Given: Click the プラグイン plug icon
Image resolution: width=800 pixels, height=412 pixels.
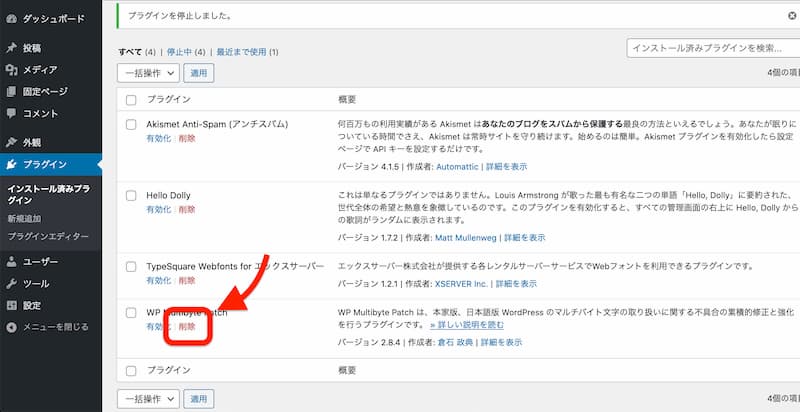Looking at the screenshot, I should point(11,164).
